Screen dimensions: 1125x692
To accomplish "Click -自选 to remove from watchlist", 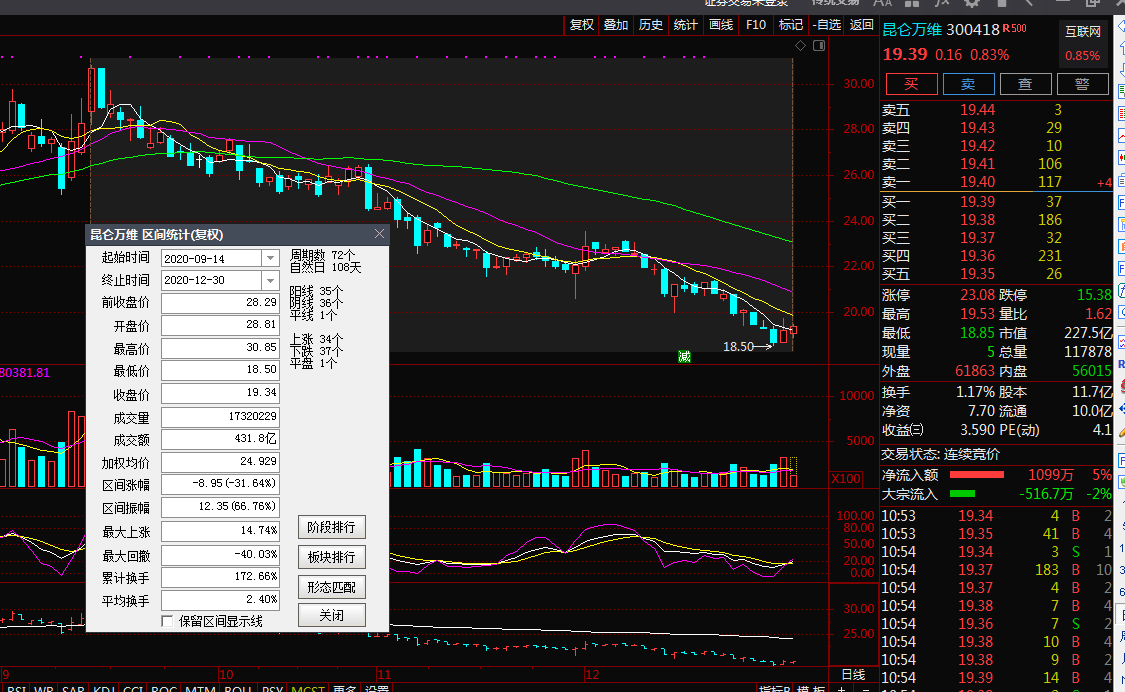I will [827, 25].
